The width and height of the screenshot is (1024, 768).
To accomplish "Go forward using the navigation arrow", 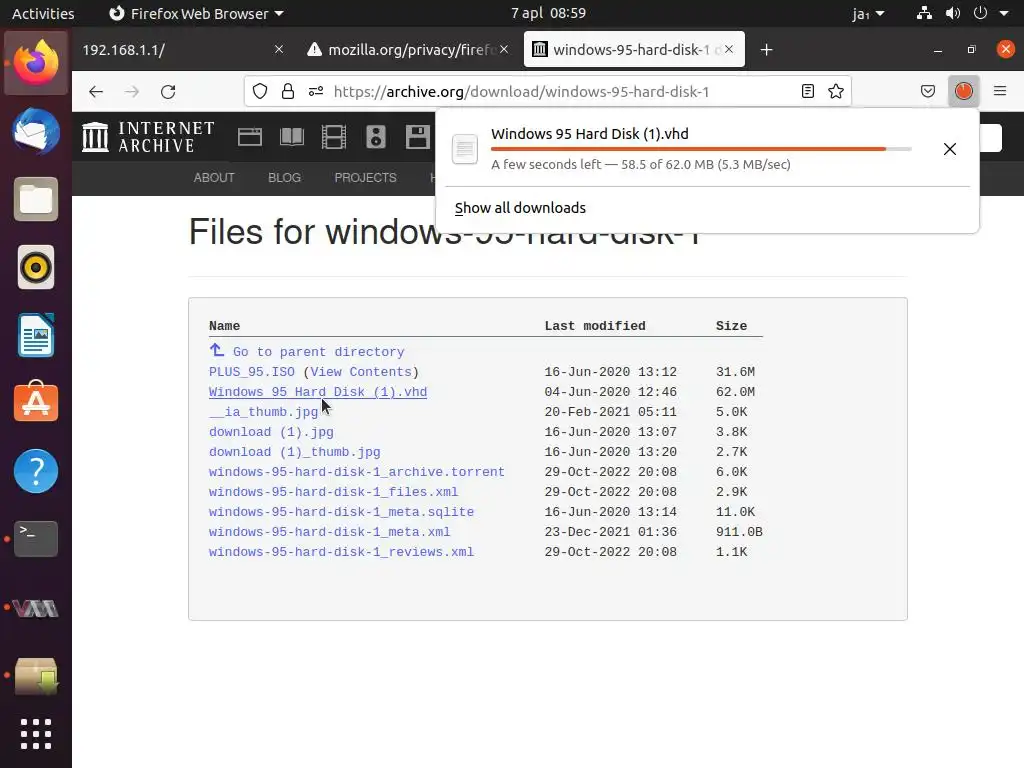I will click(x=132, y=91).
